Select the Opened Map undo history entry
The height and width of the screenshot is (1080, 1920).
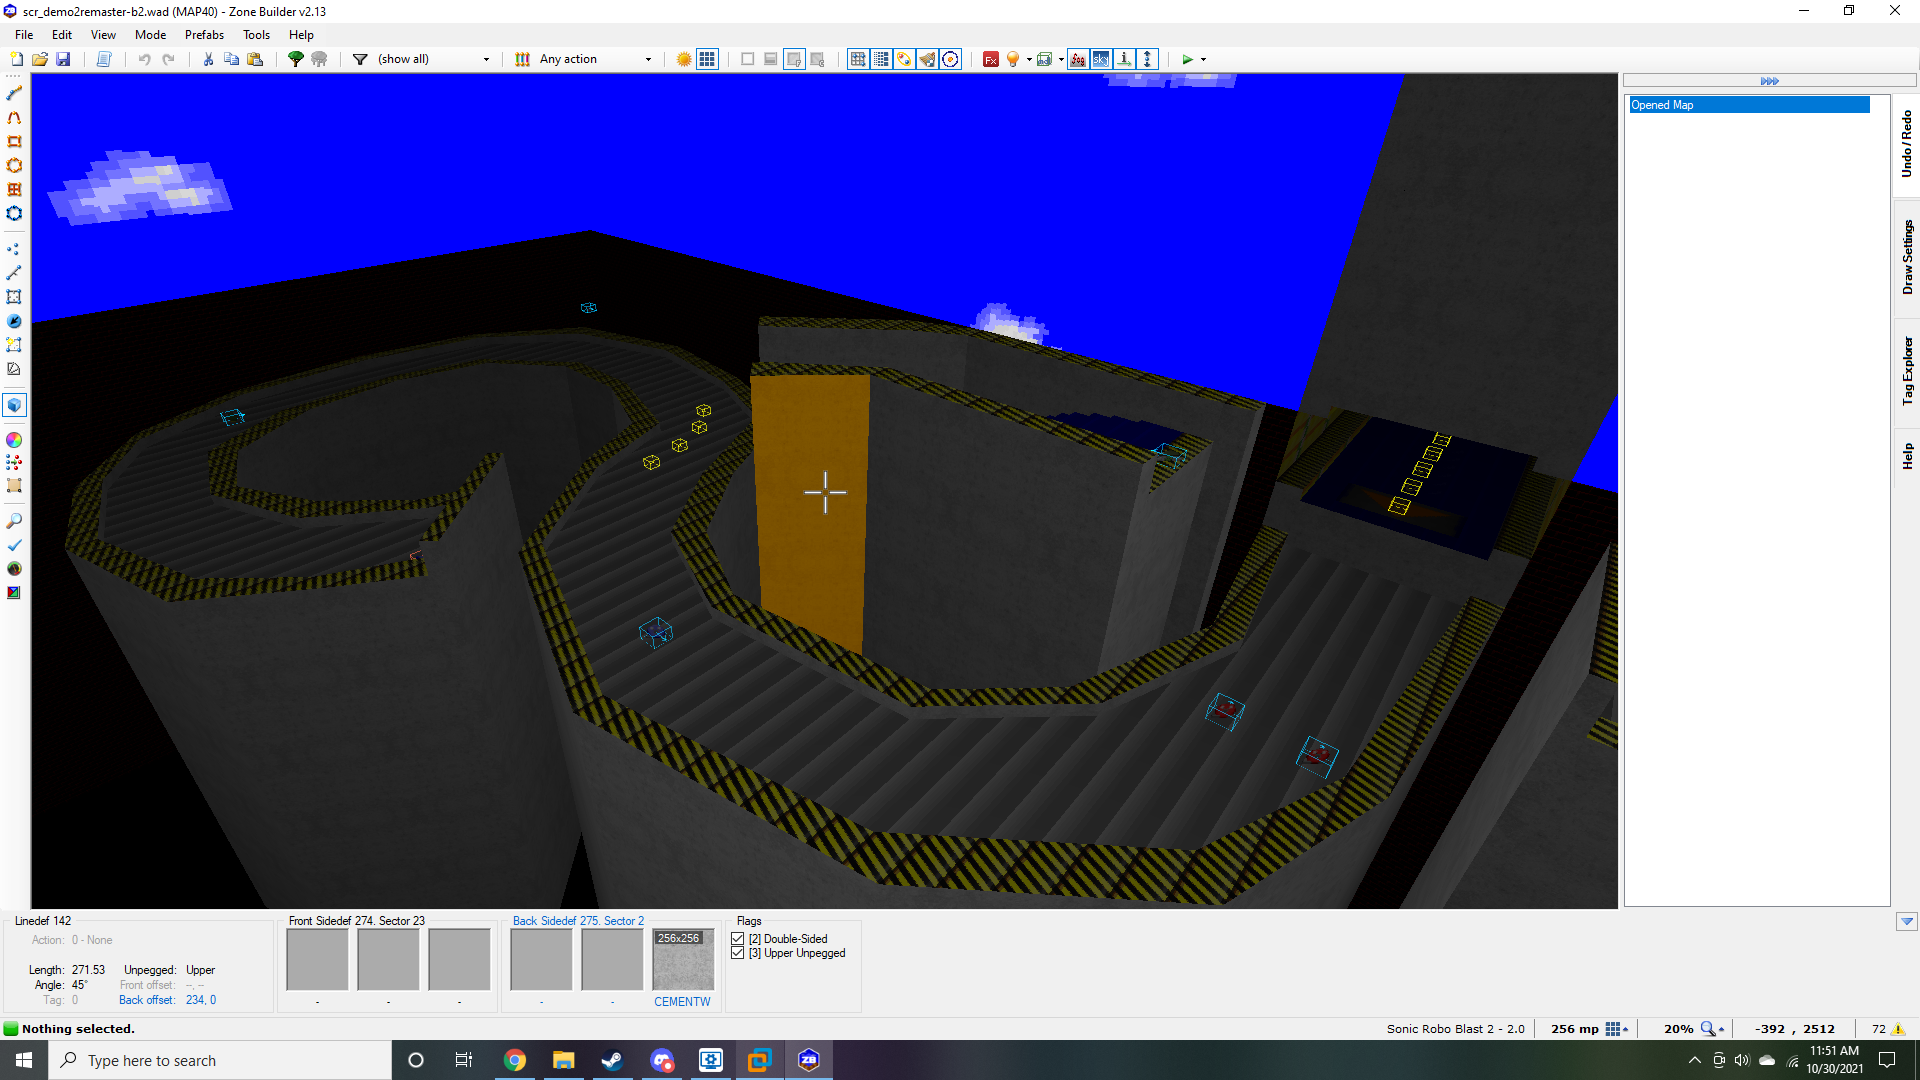tap(1749, 105)
